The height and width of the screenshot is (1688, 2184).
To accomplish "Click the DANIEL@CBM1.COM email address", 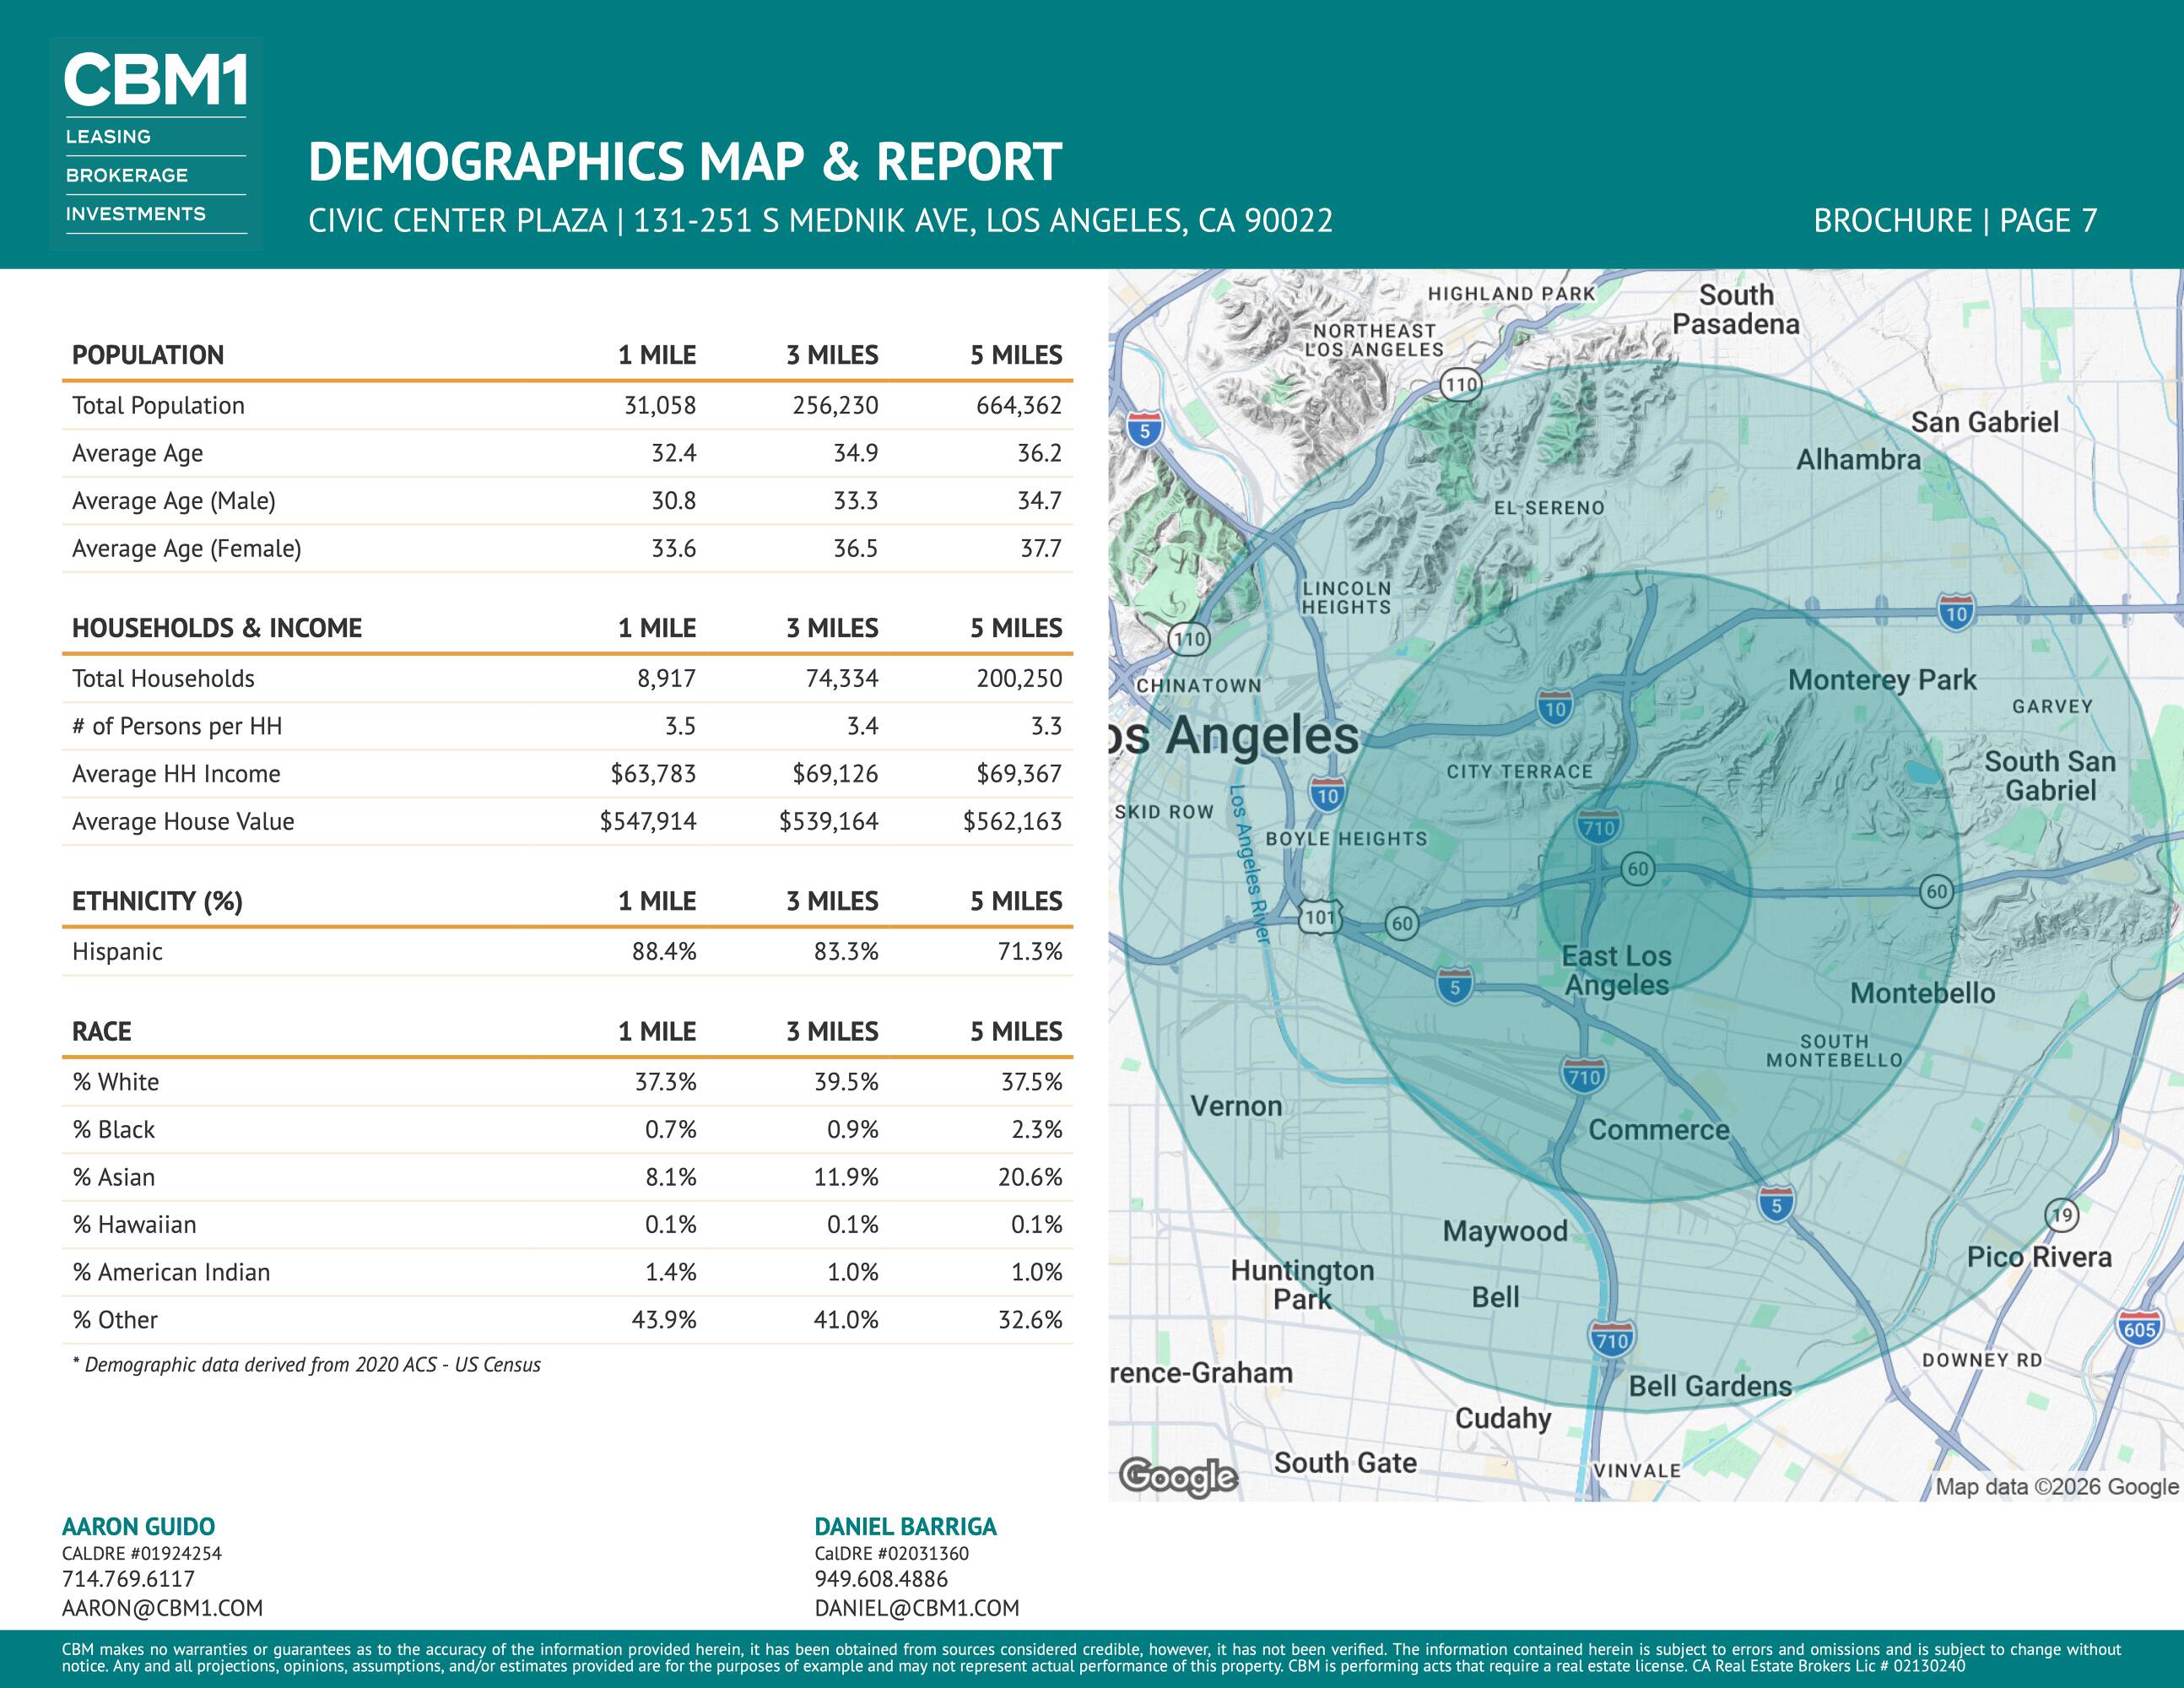I will click(917, 1608).
